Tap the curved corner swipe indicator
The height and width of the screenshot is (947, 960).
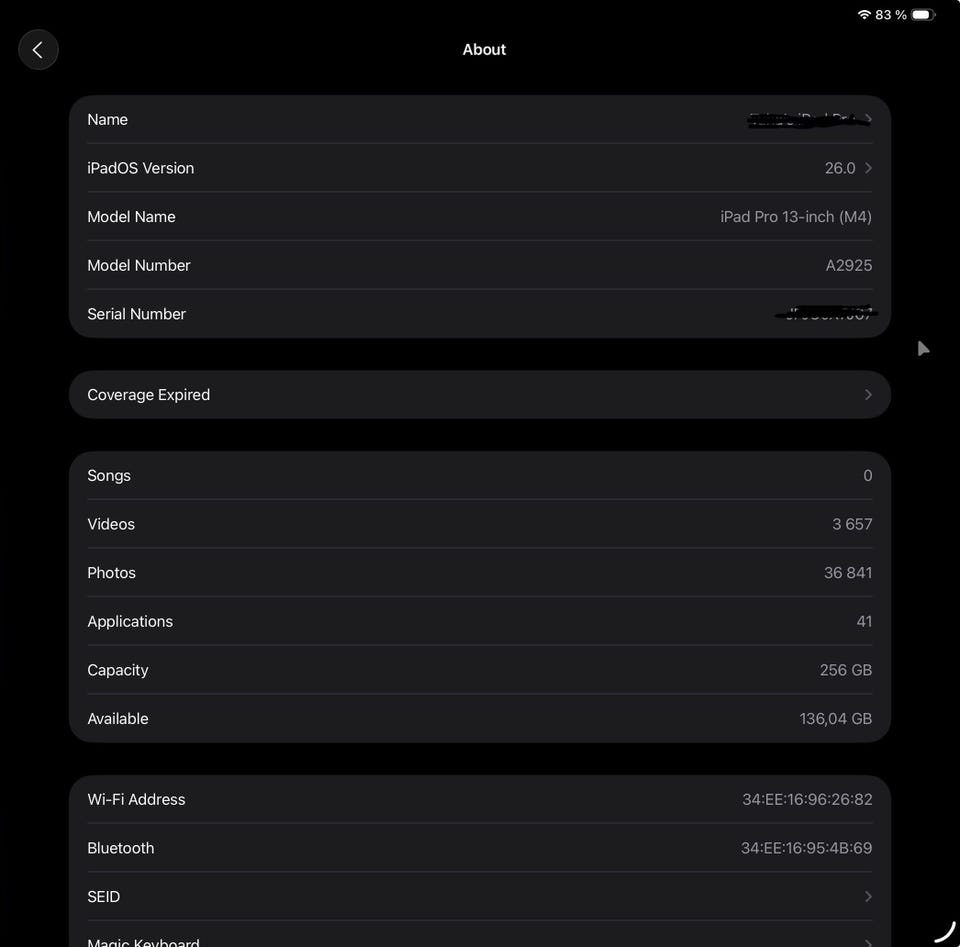(945, 932)
